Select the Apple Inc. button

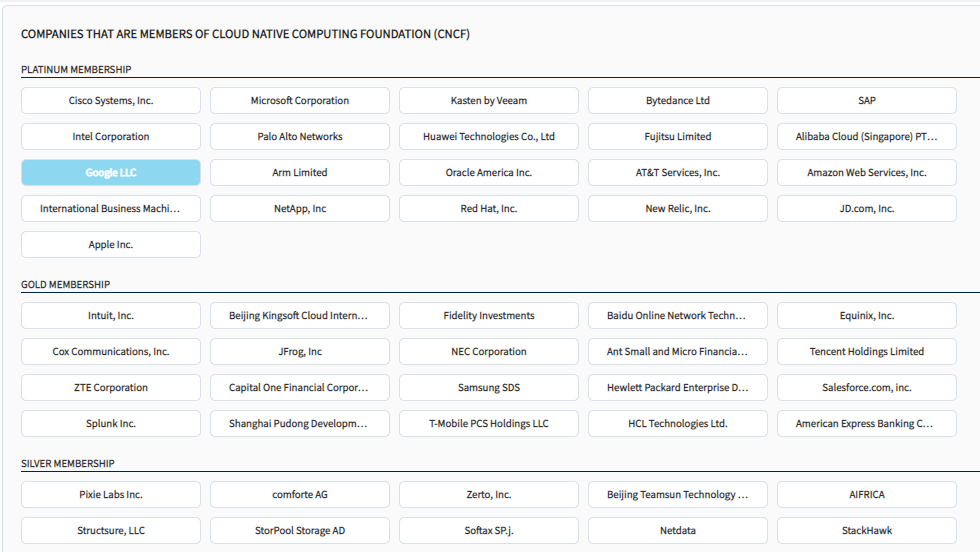[111, 244]
